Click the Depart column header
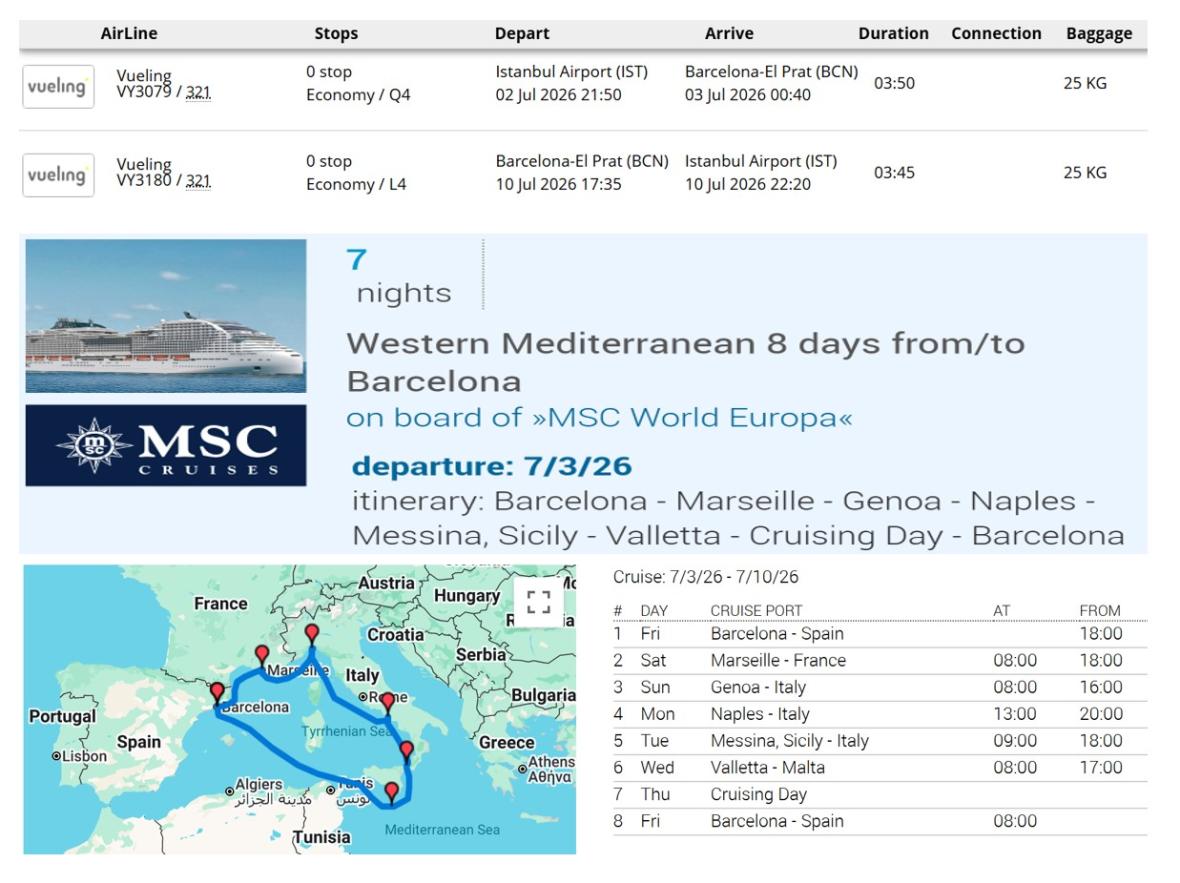Image resolution: width=1180 pixels, height=883 pixels. [522, 34]
